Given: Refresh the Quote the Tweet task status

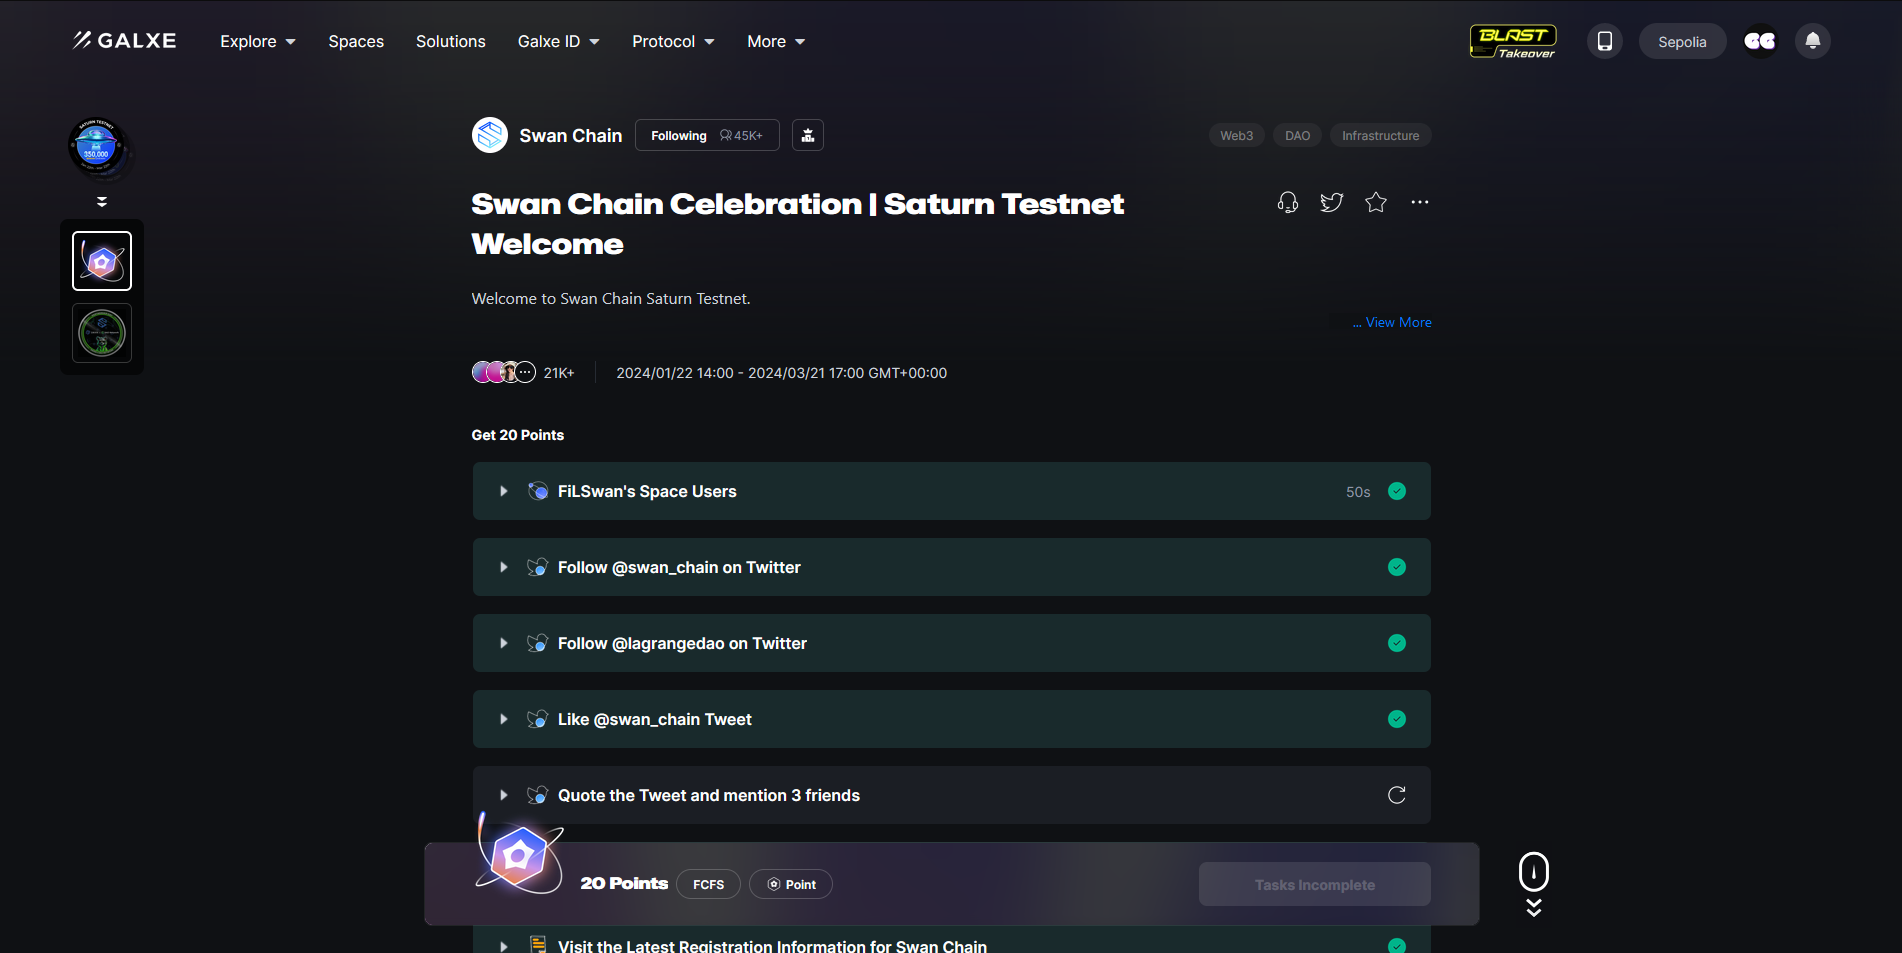Looking at the screenshot, I should pos(1396,795).
